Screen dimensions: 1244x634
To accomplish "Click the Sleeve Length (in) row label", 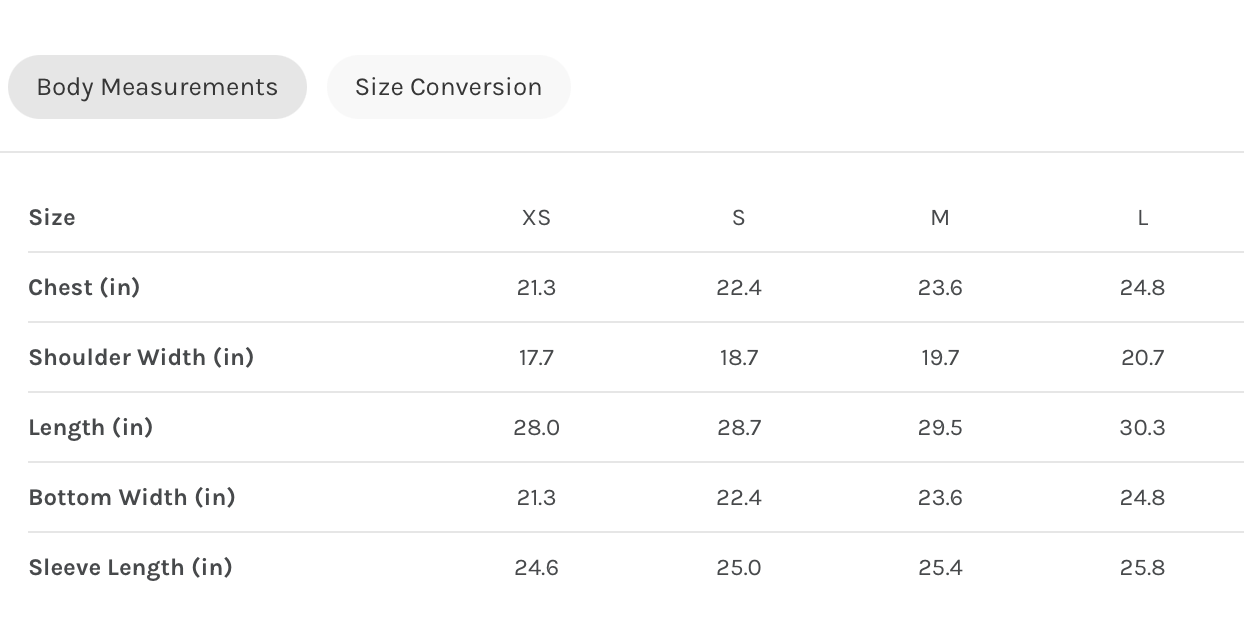I will (130, 568).
